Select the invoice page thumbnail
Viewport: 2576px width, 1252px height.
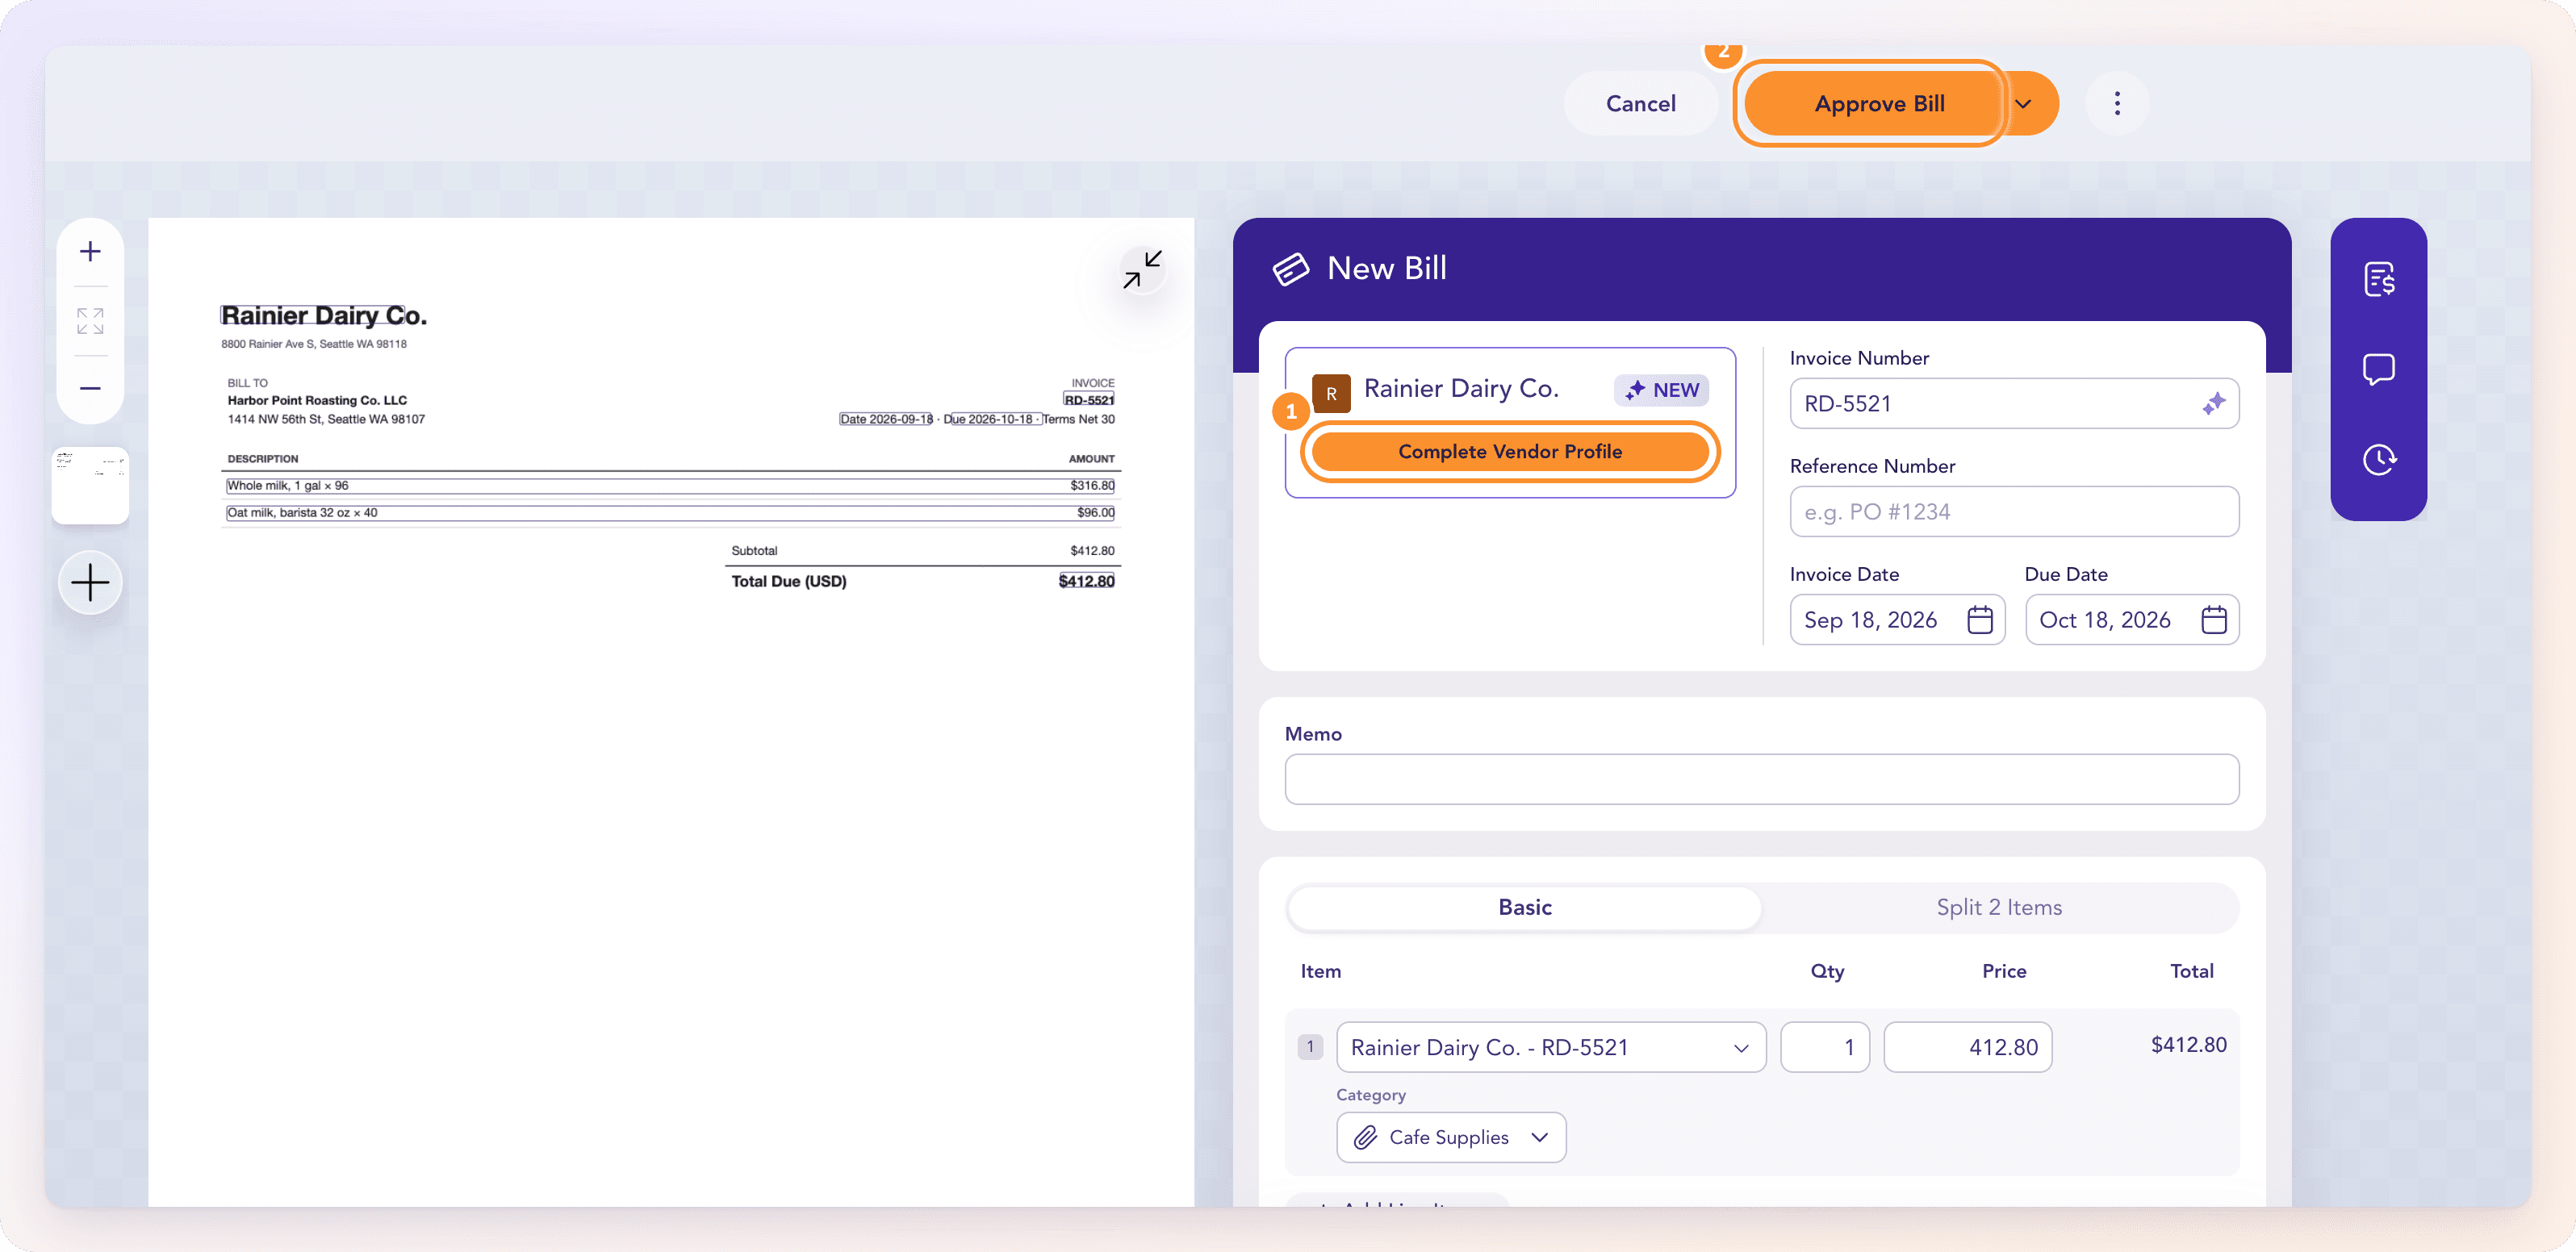[x=90, y=485]
